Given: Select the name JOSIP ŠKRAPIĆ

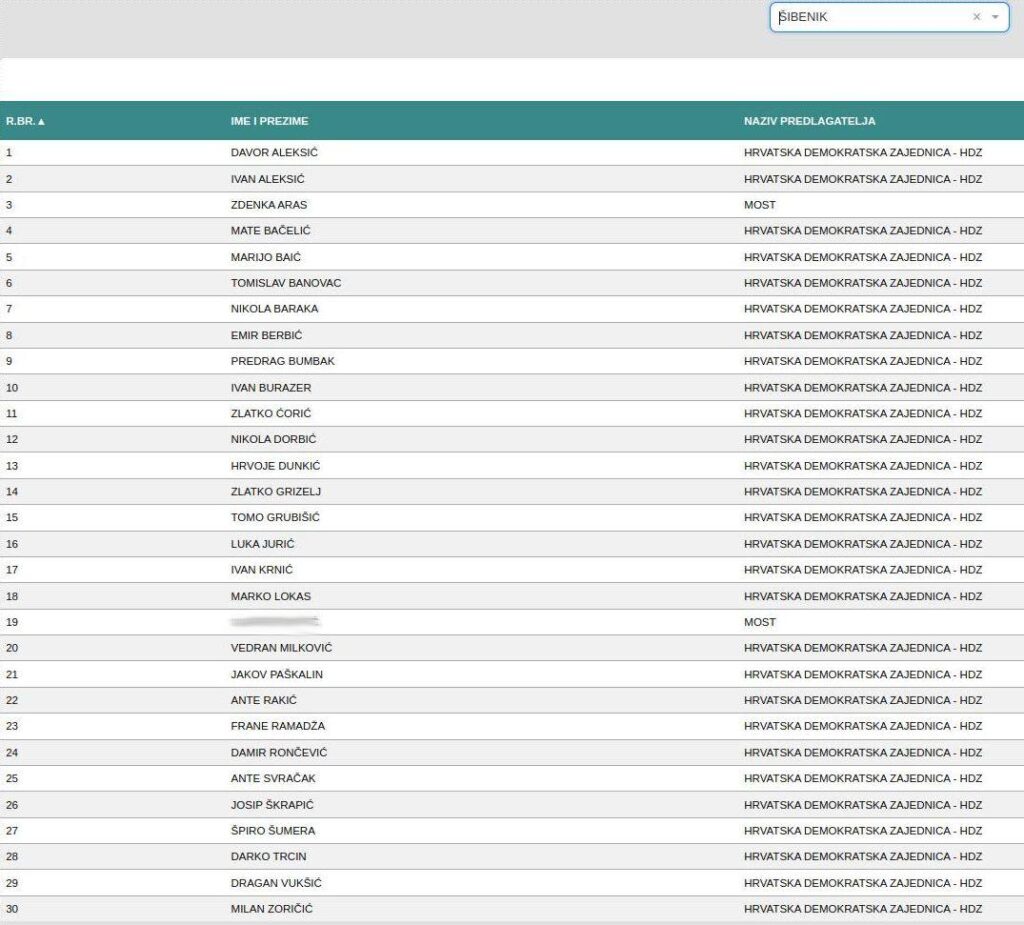Looking at the screenshot, I should click(272, 805).
